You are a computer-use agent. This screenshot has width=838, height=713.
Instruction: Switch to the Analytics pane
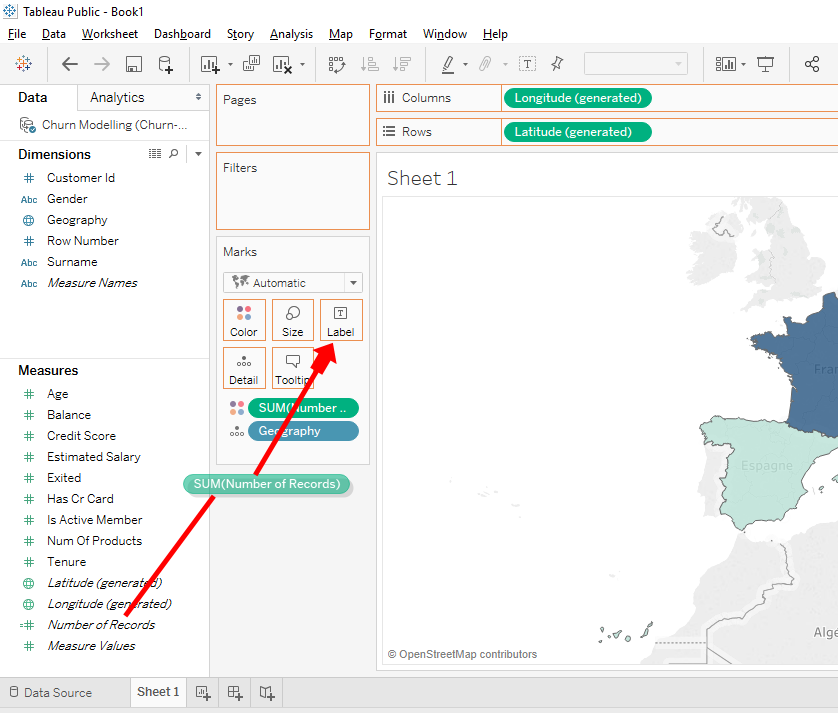click(x=117, y=98)
